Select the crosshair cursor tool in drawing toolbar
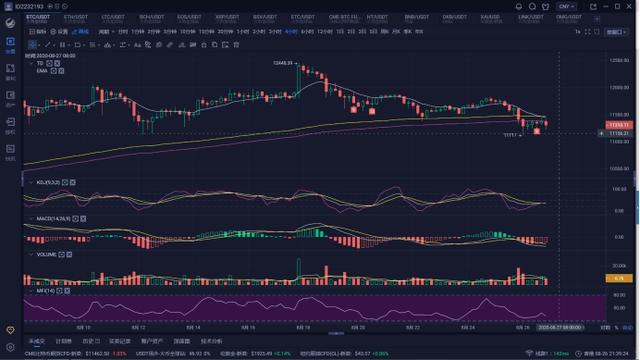The width and height of the screenshot is (640, 360). pos(32,45)
